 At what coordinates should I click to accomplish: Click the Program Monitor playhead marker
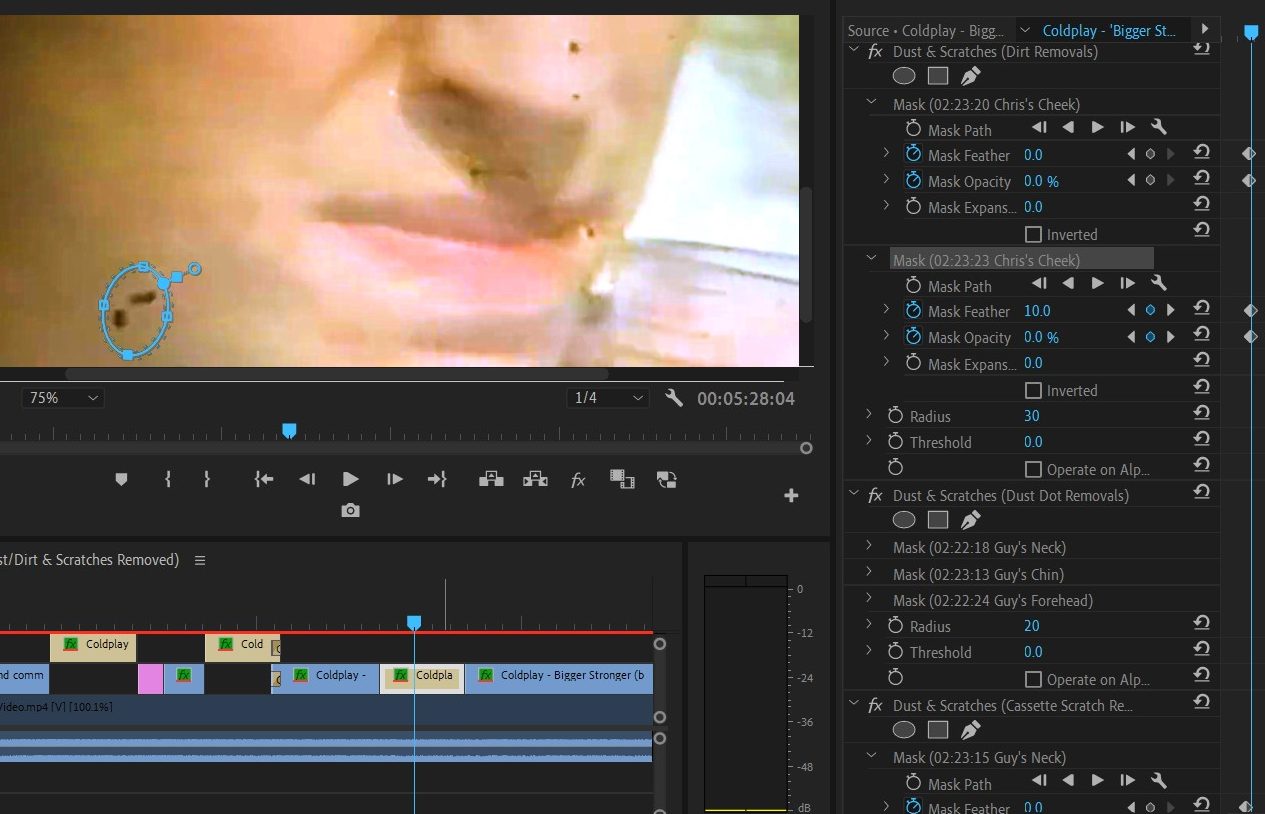[x=289, y=430]
